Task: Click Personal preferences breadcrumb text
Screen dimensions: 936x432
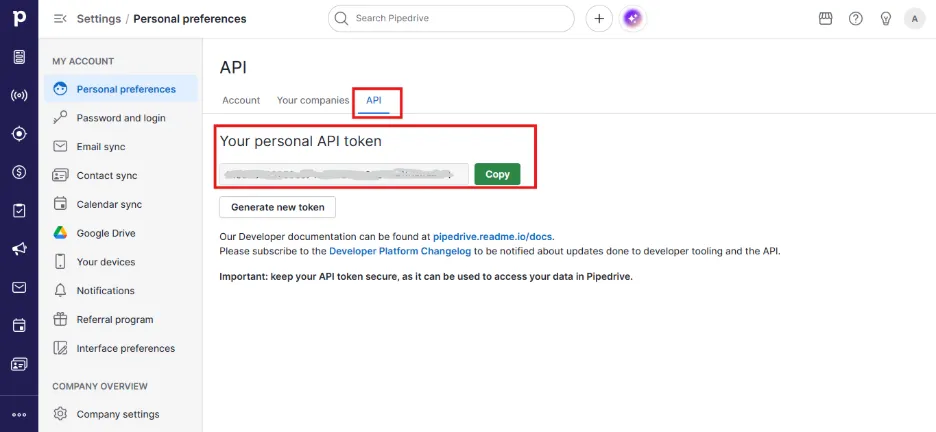Action: [190, 18]
